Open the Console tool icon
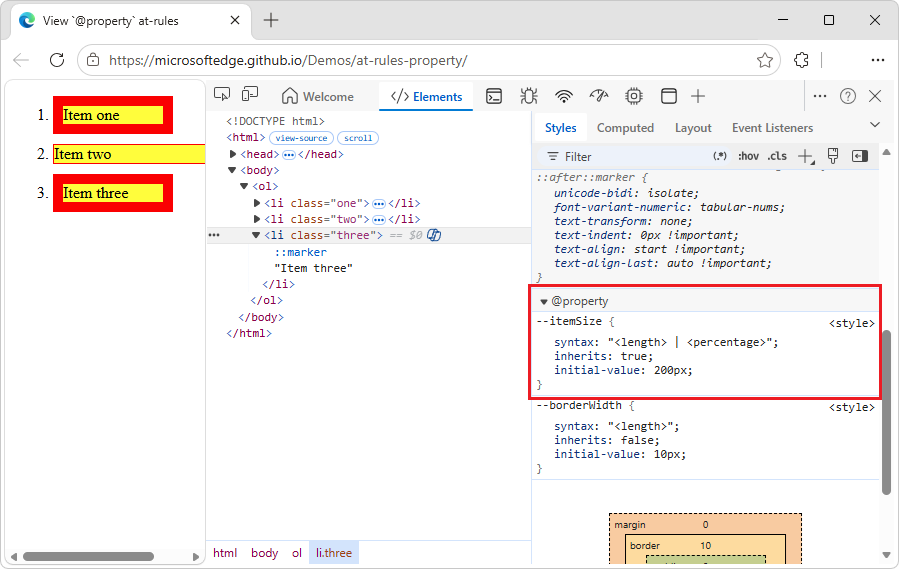This screenshot has height=569, width=899. 494,96
